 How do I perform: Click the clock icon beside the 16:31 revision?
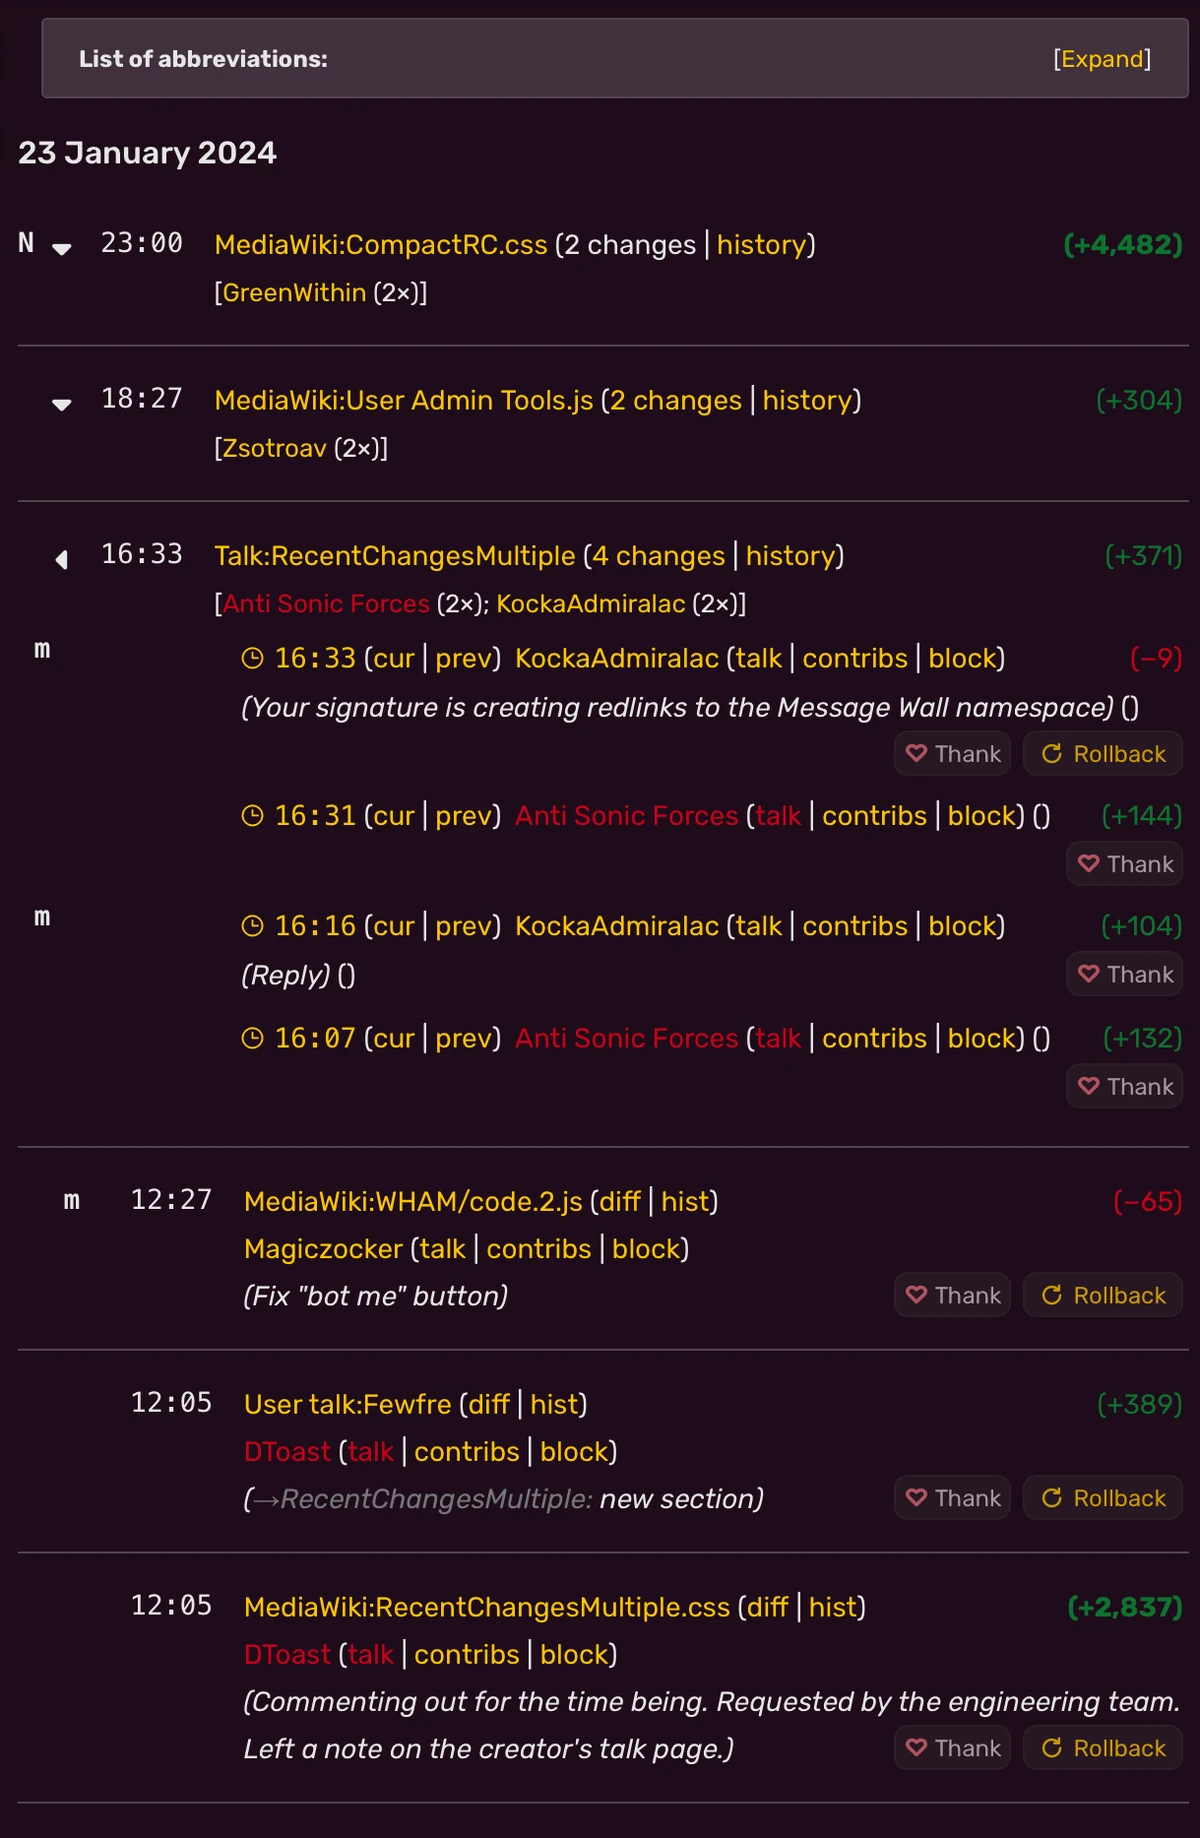[252, 815]
